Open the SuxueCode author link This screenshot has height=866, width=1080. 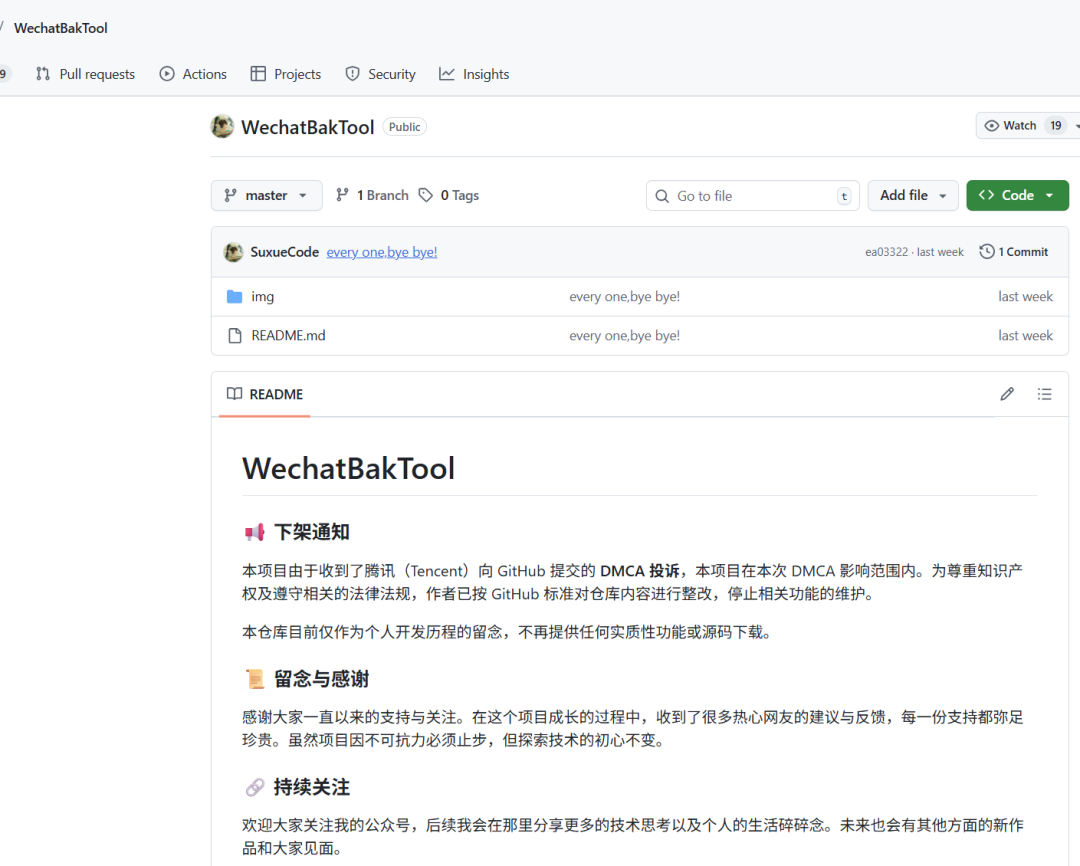click(284, 252)
